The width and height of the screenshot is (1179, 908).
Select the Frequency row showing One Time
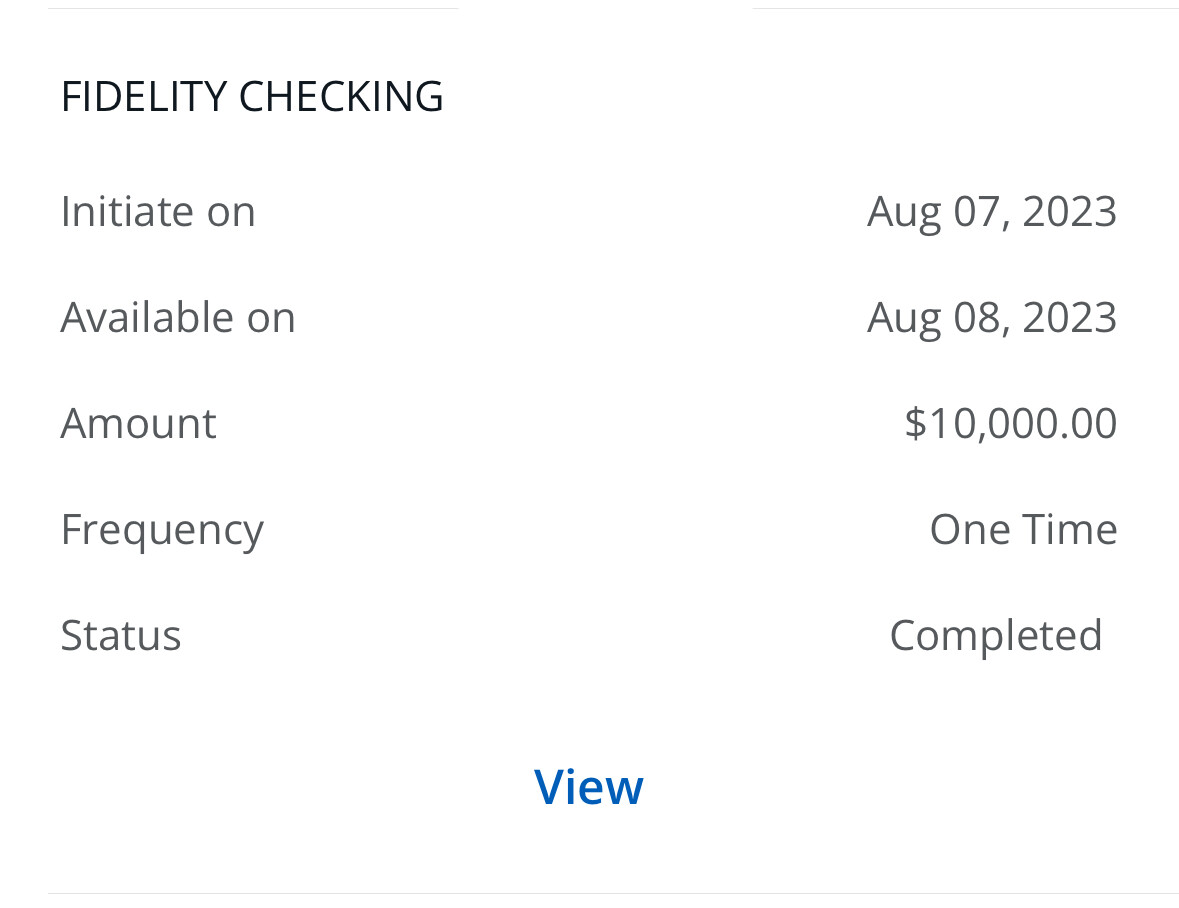click(x=589, y=528)
